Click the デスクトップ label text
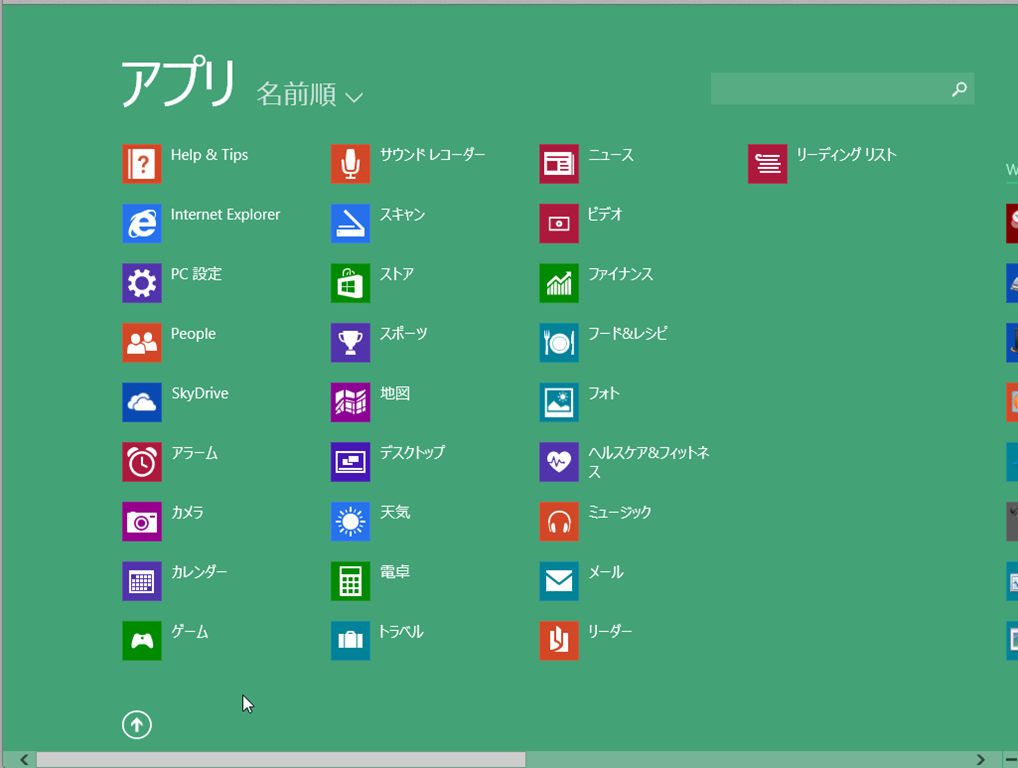The height and width of the screenshot is (768, 1018). pyautogui.click(x=412, y=452)
